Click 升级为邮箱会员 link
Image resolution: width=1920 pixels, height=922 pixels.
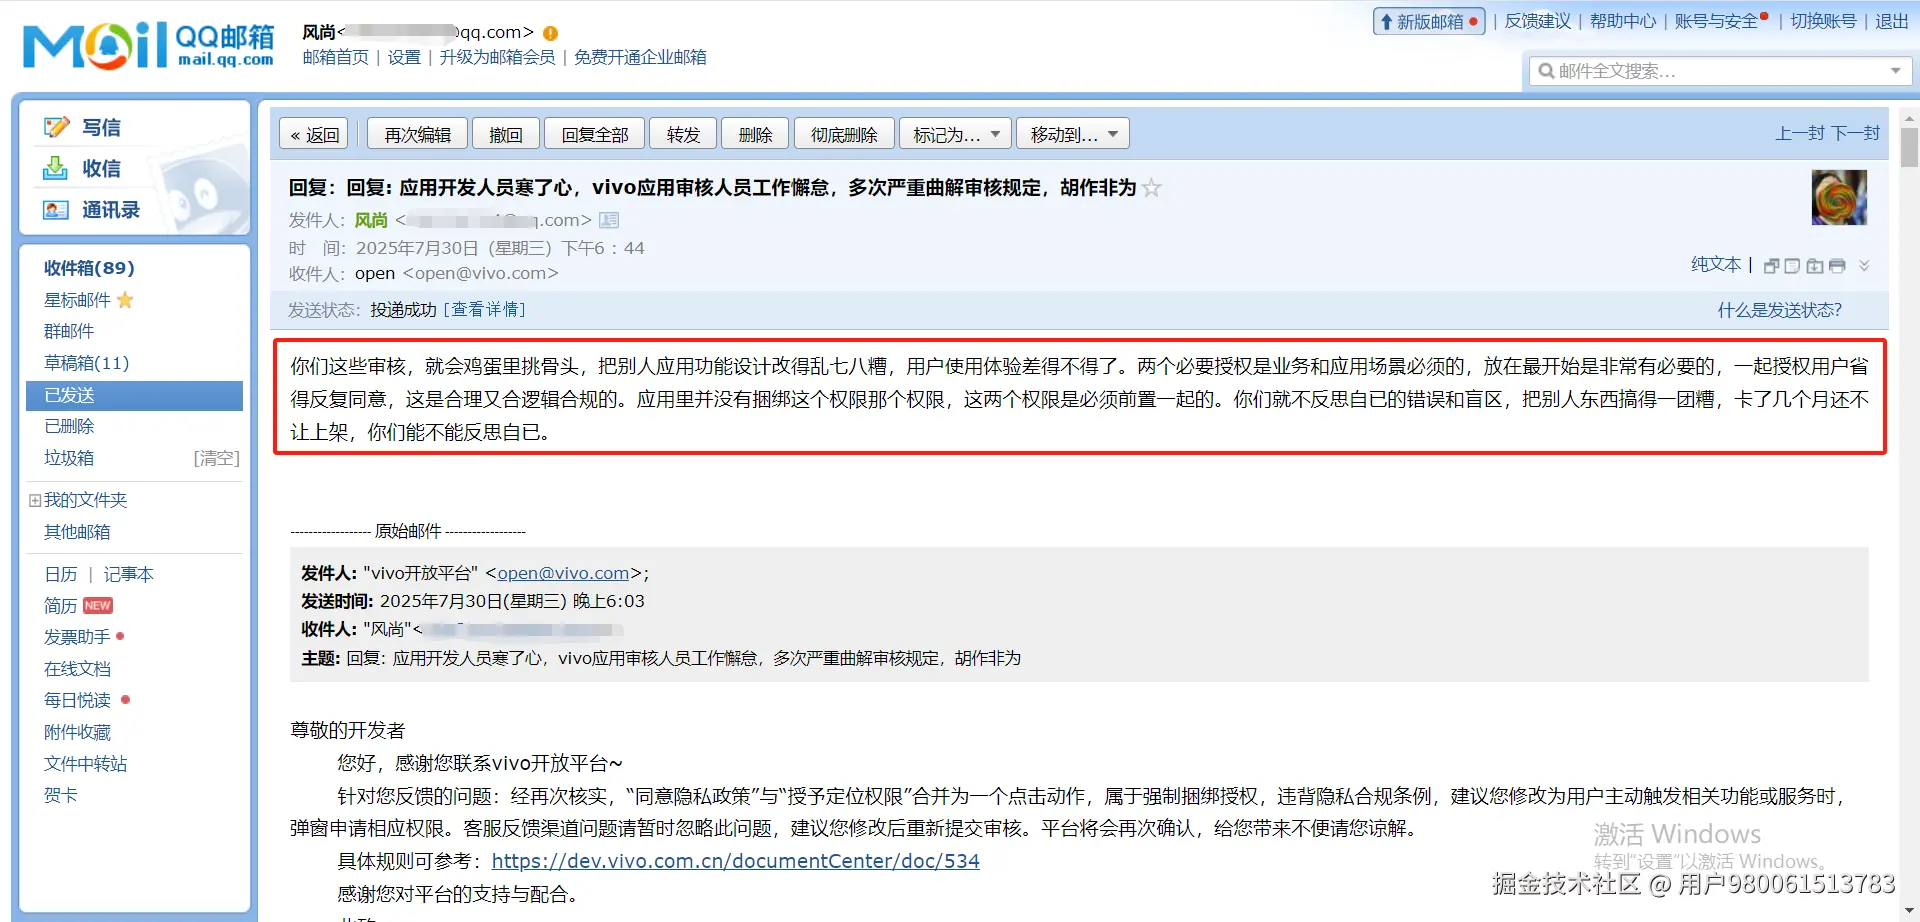[x=497, y=58]
